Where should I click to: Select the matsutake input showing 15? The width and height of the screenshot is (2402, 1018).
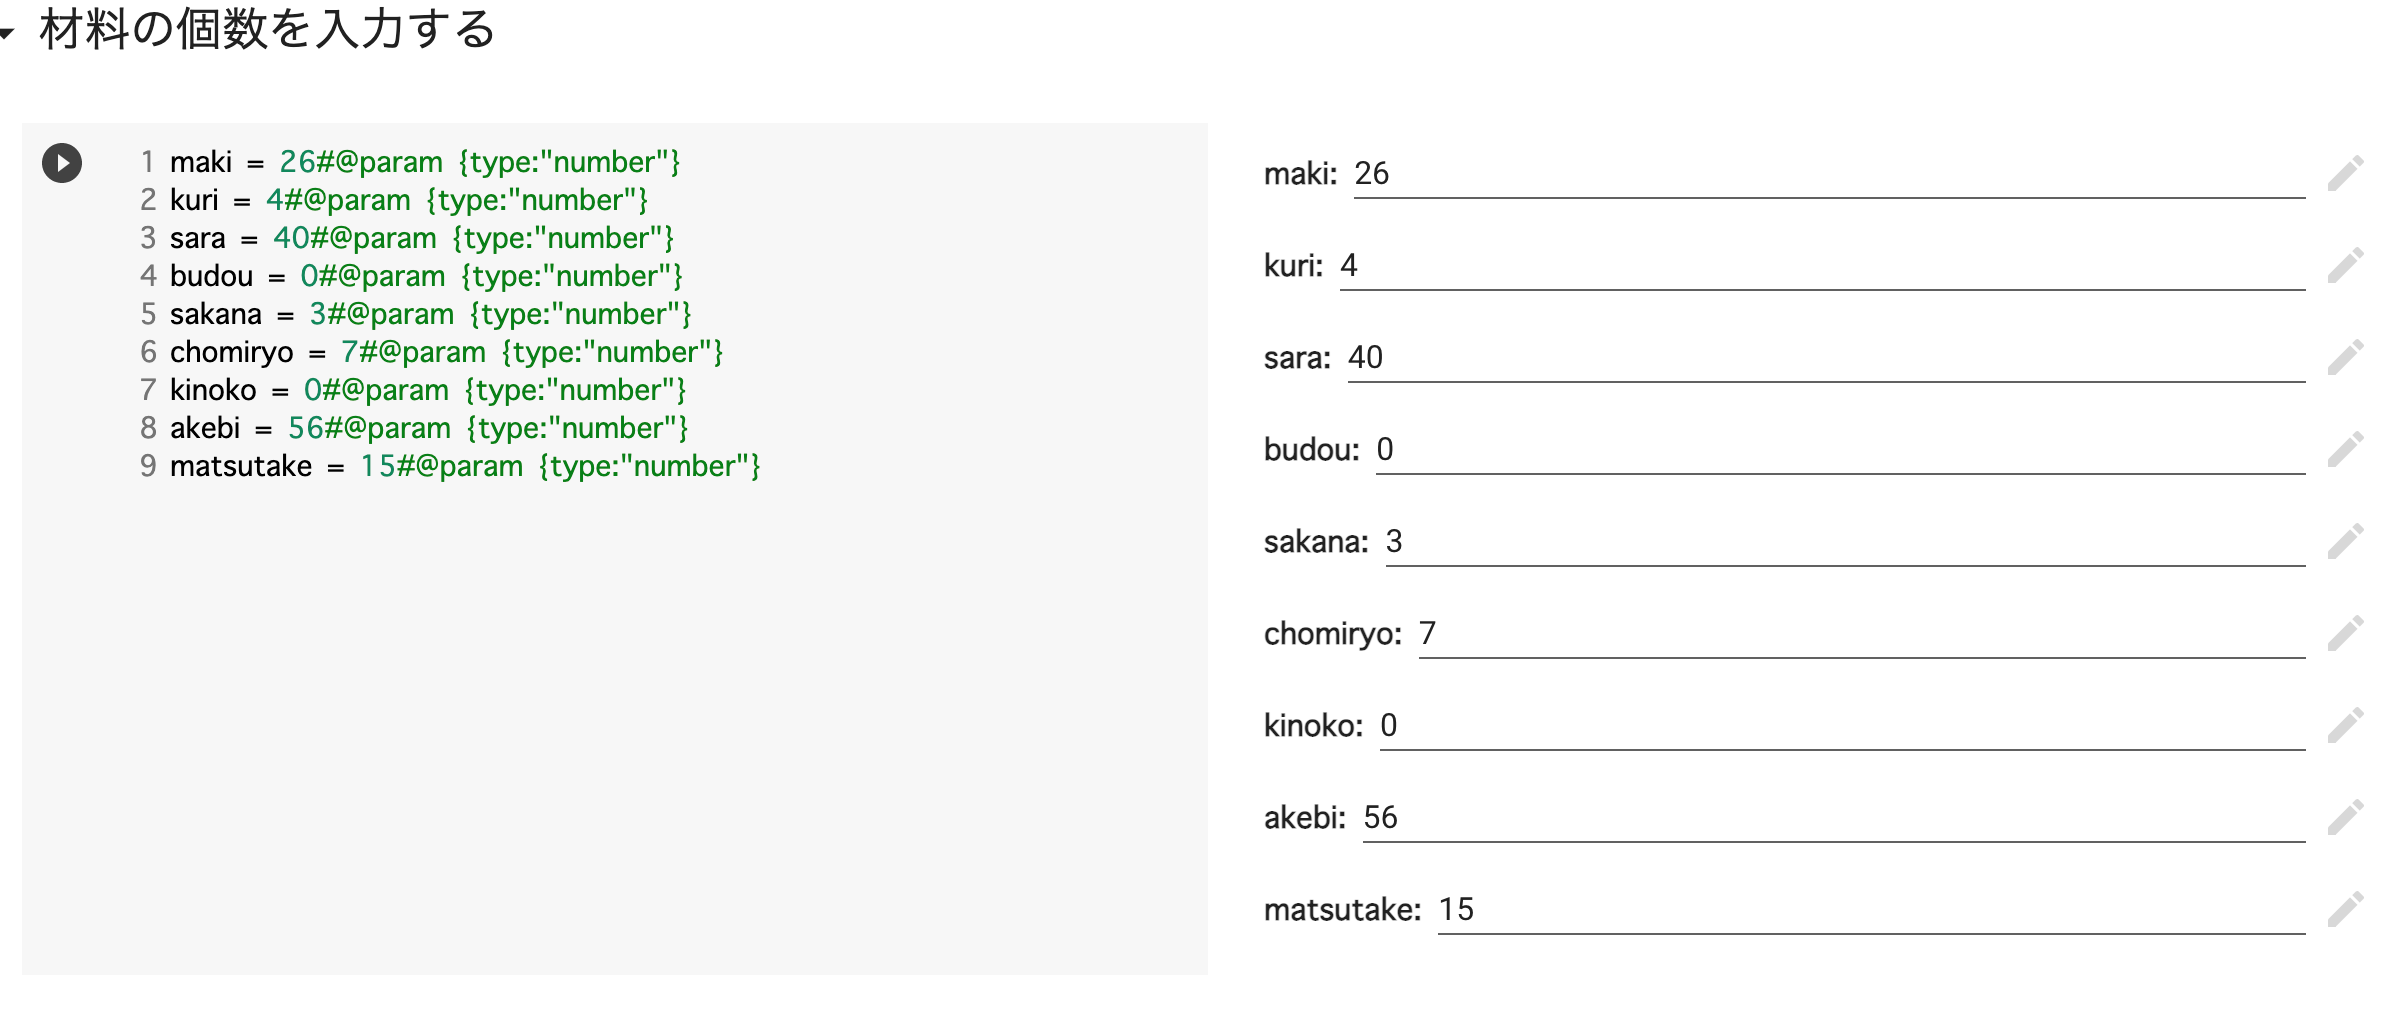[x=1871, y=911]
